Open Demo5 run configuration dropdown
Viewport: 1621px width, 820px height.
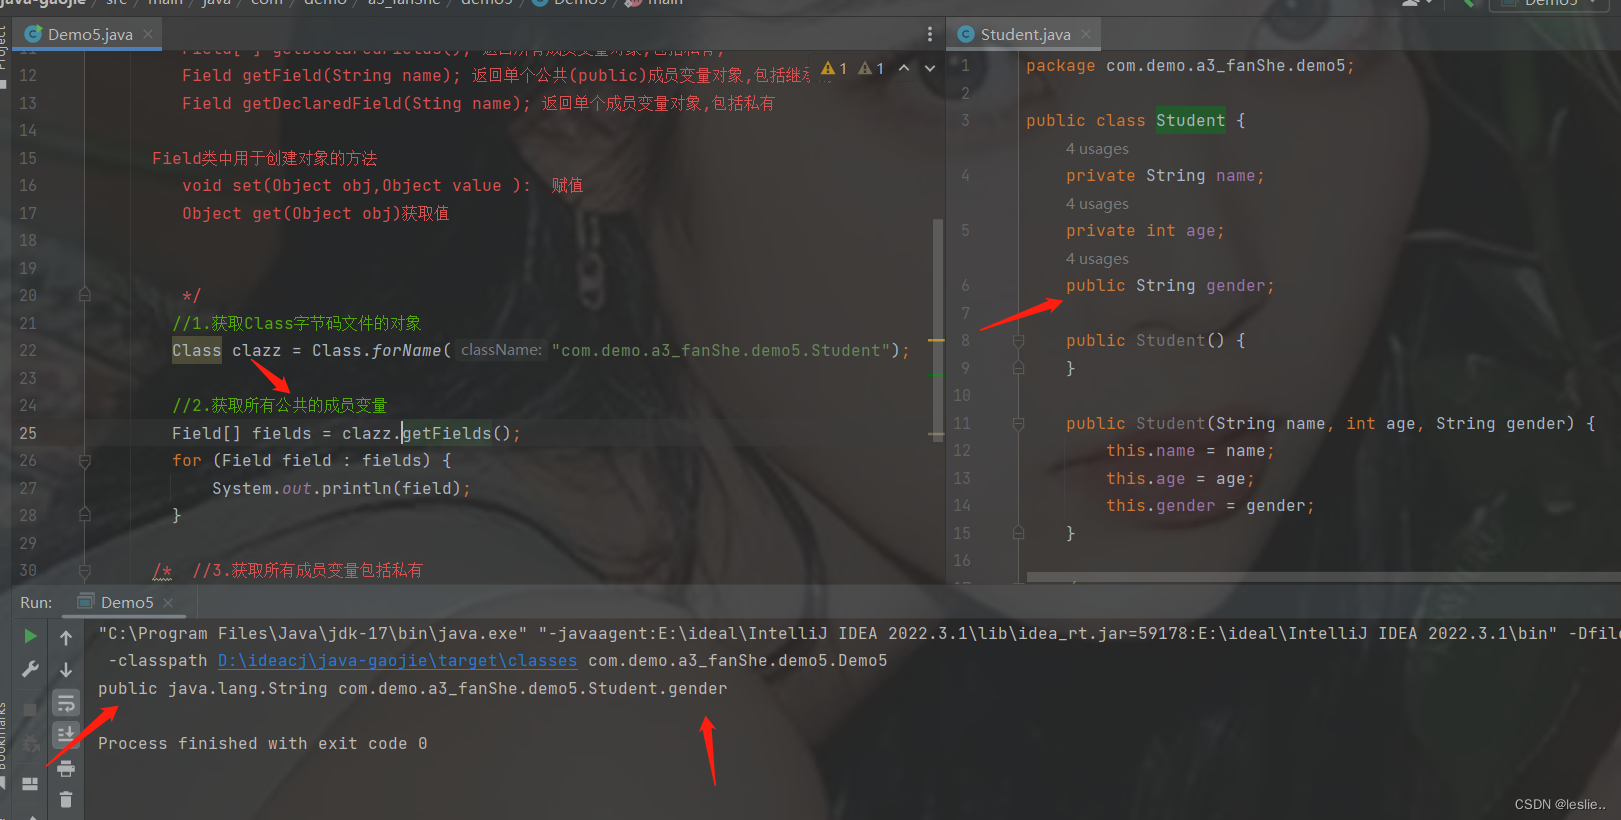click(x=1550, y=4)
